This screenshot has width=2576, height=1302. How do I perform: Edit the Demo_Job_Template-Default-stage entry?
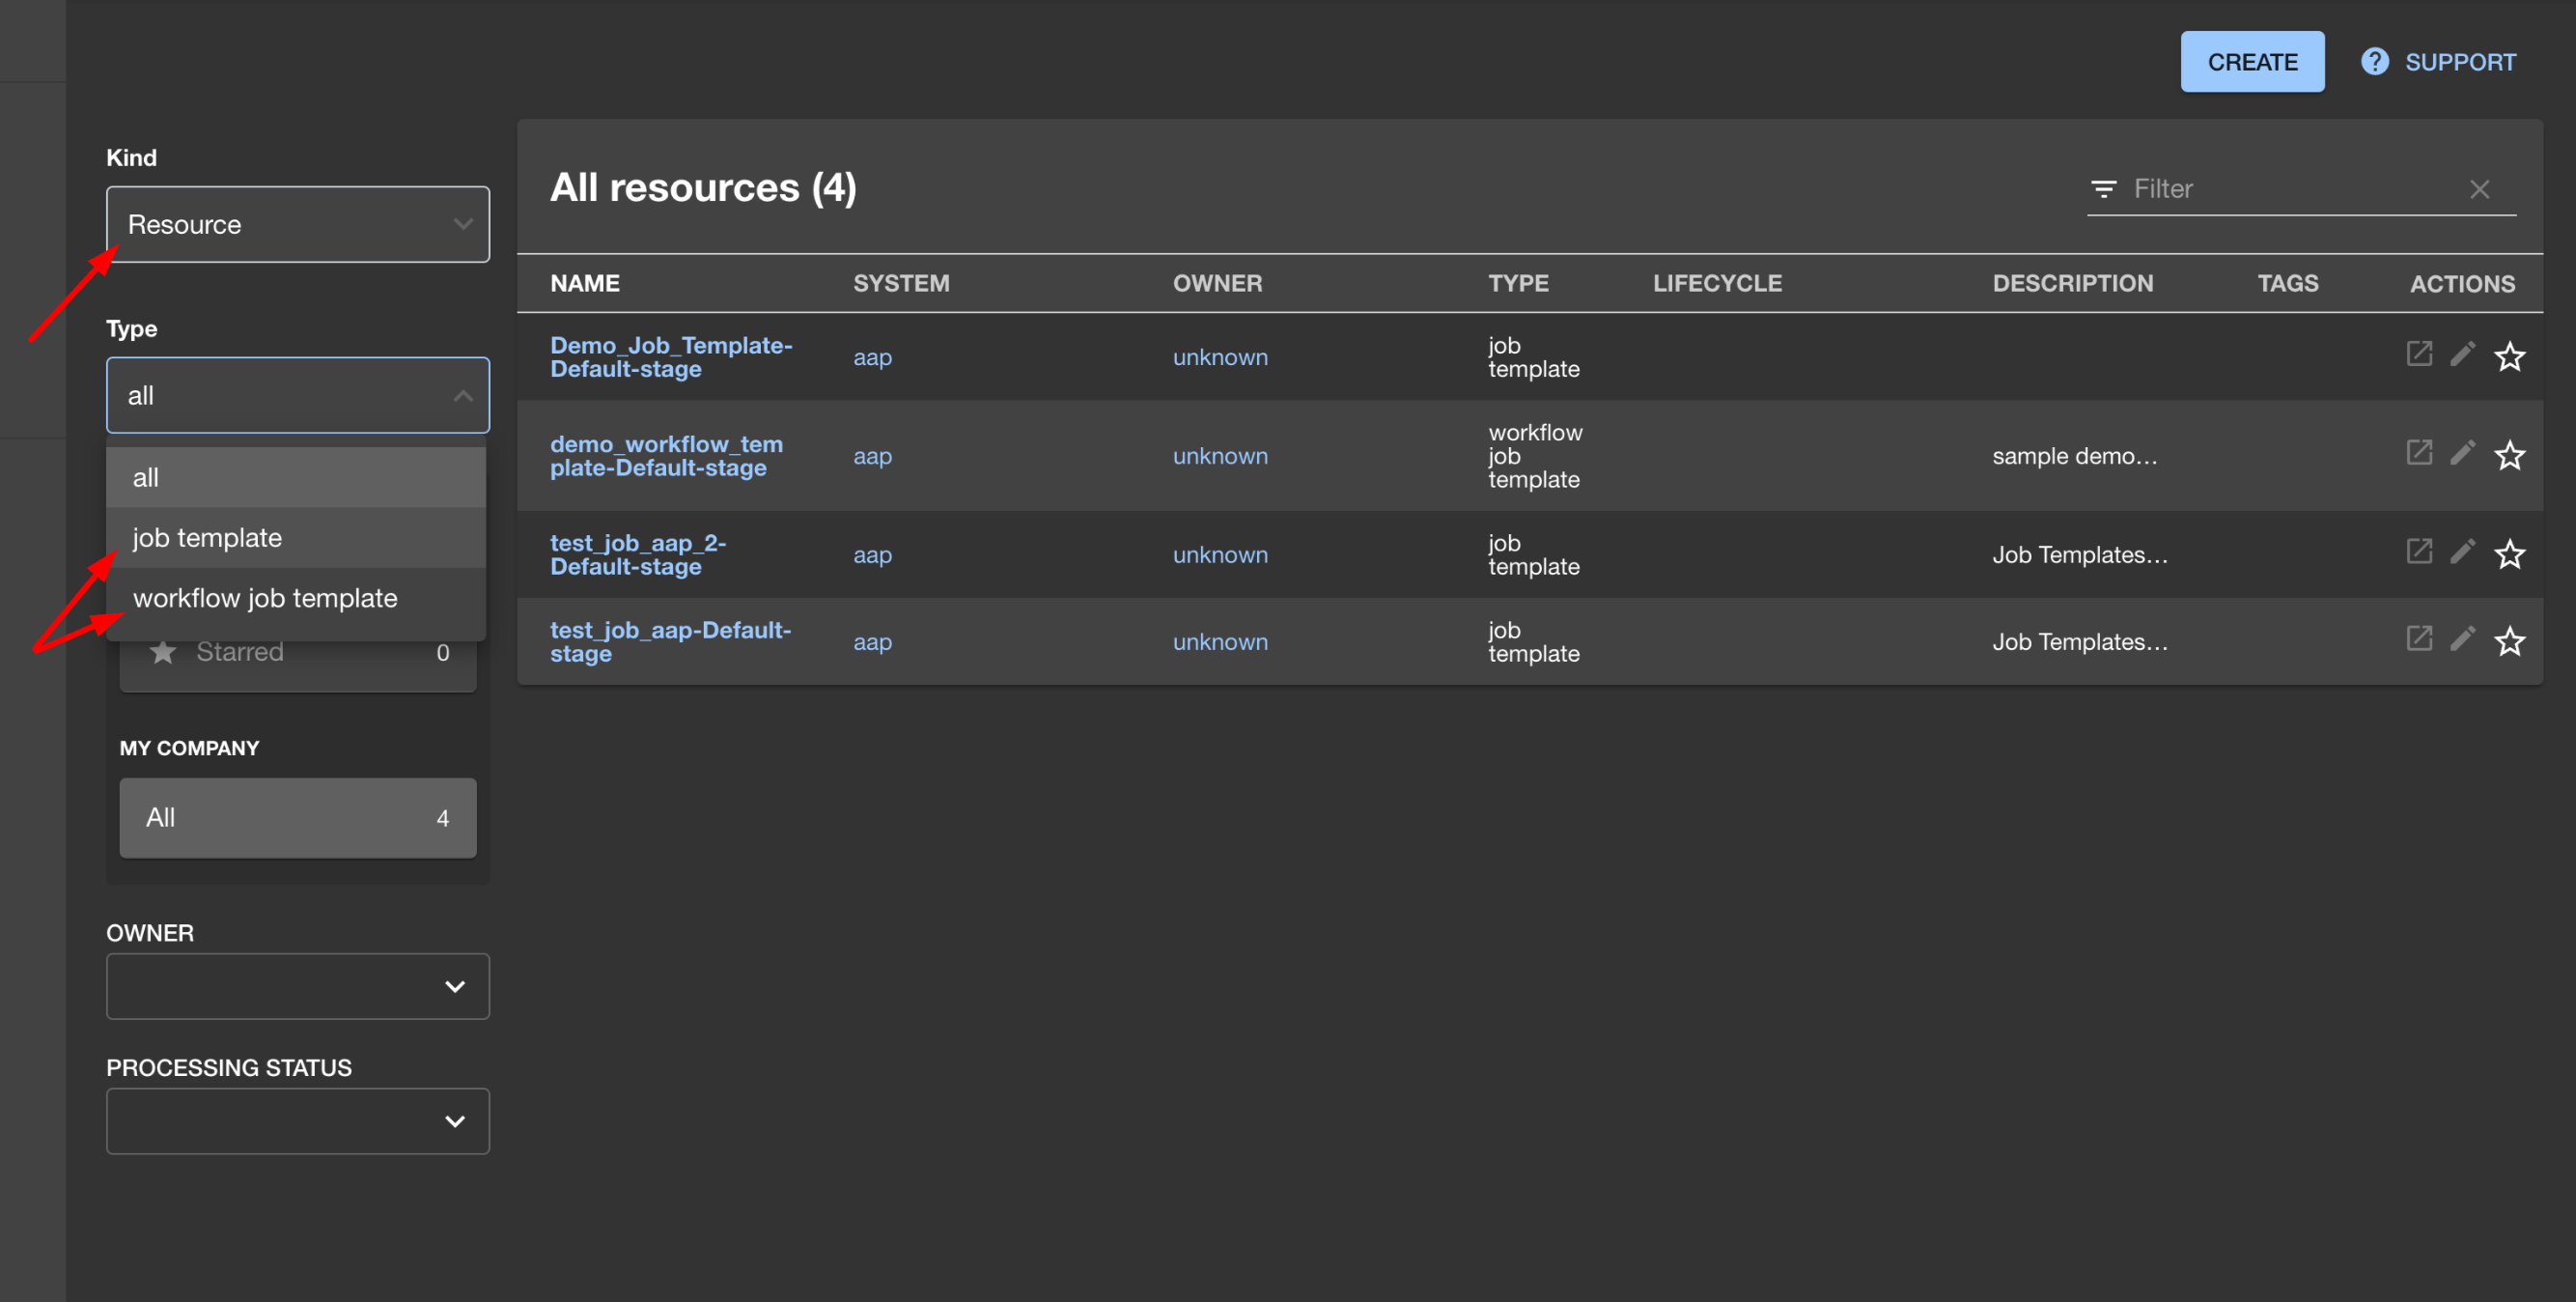tap(2463, 355)
